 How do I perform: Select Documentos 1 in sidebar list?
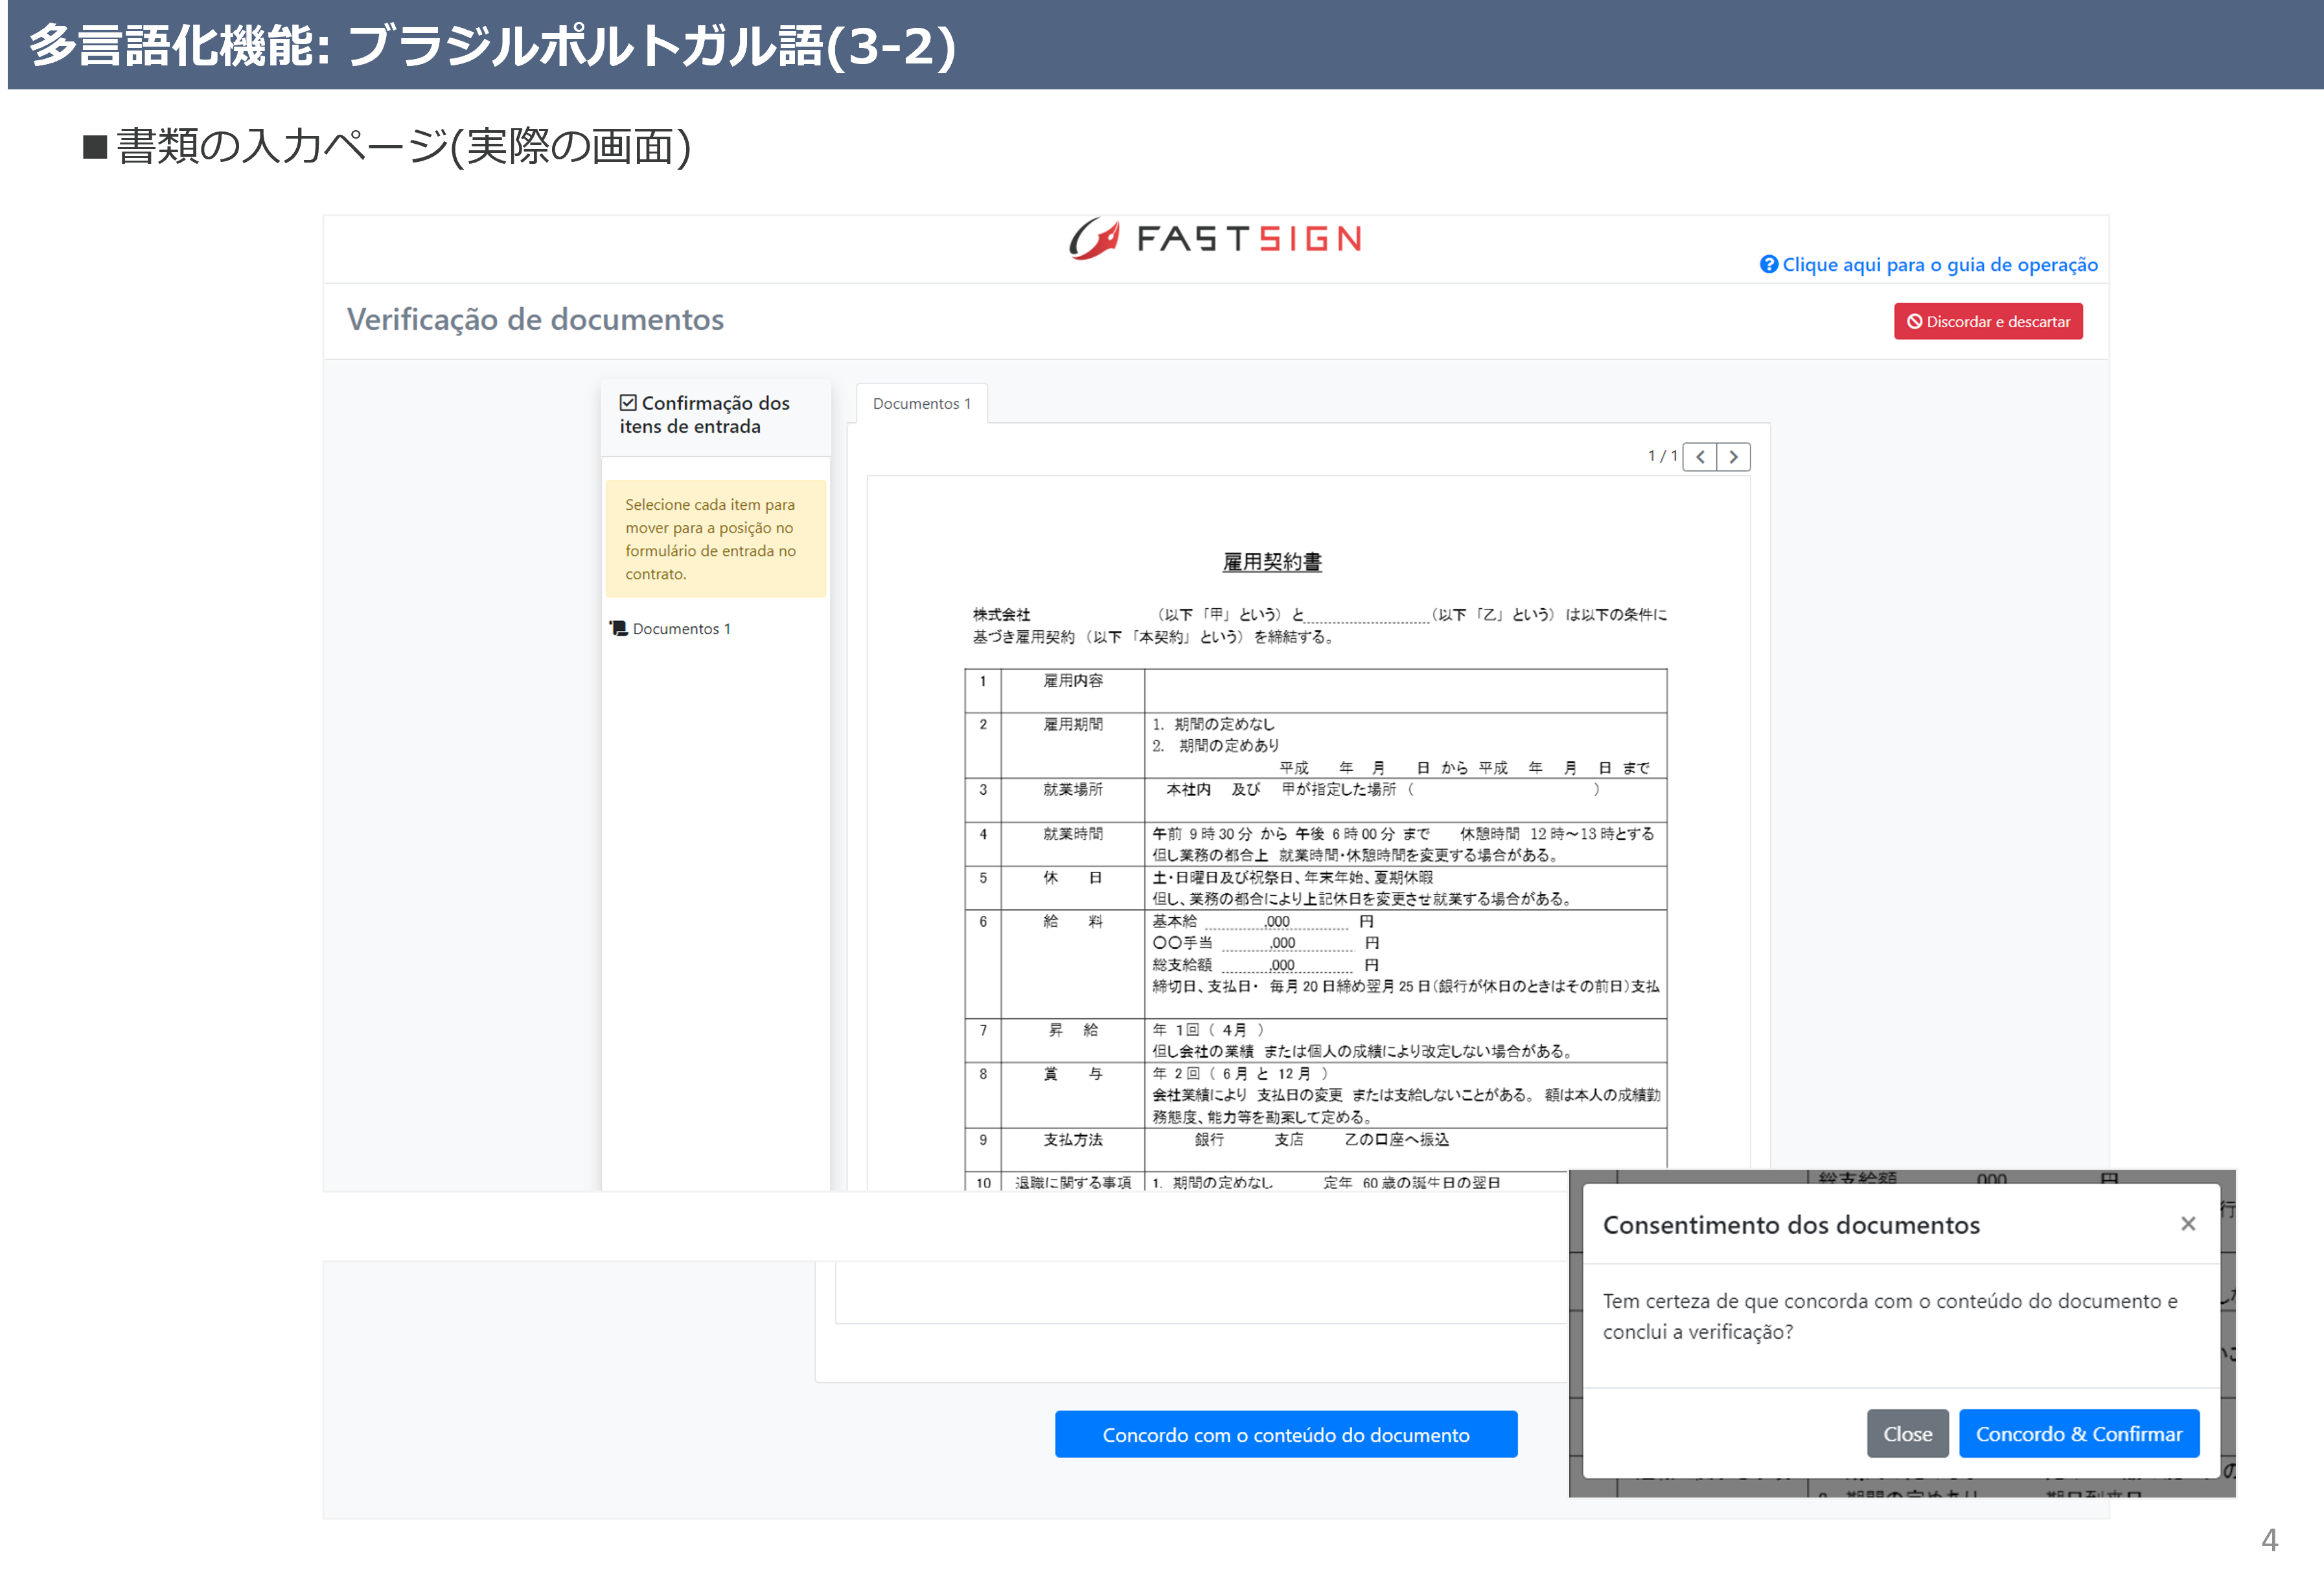[x=681, y=629]
